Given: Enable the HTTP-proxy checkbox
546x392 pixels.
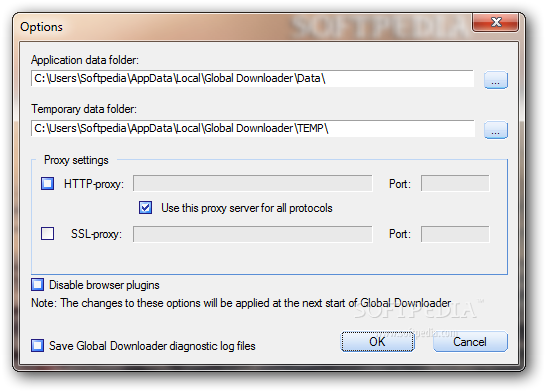Looking at the screenshot, I should pos(47,183).
